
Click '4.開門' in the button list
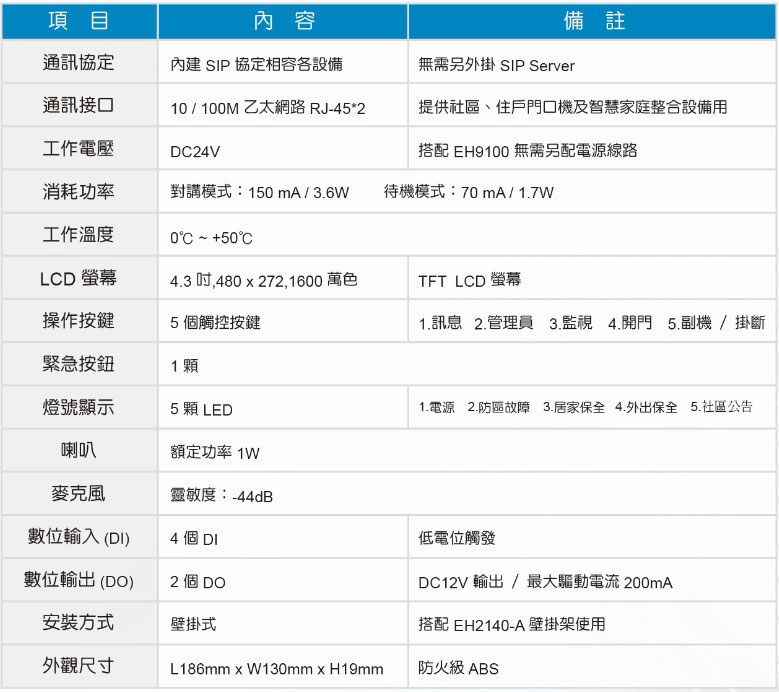pos(630,323)
